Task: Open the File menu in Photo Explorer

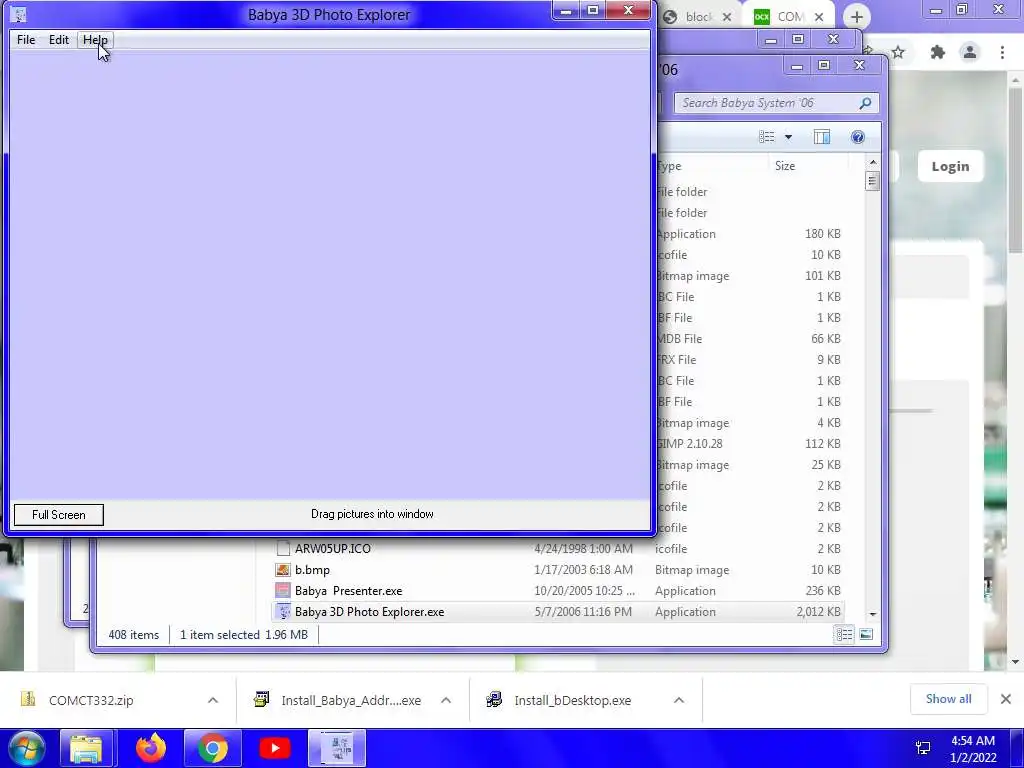Action: 26,40
